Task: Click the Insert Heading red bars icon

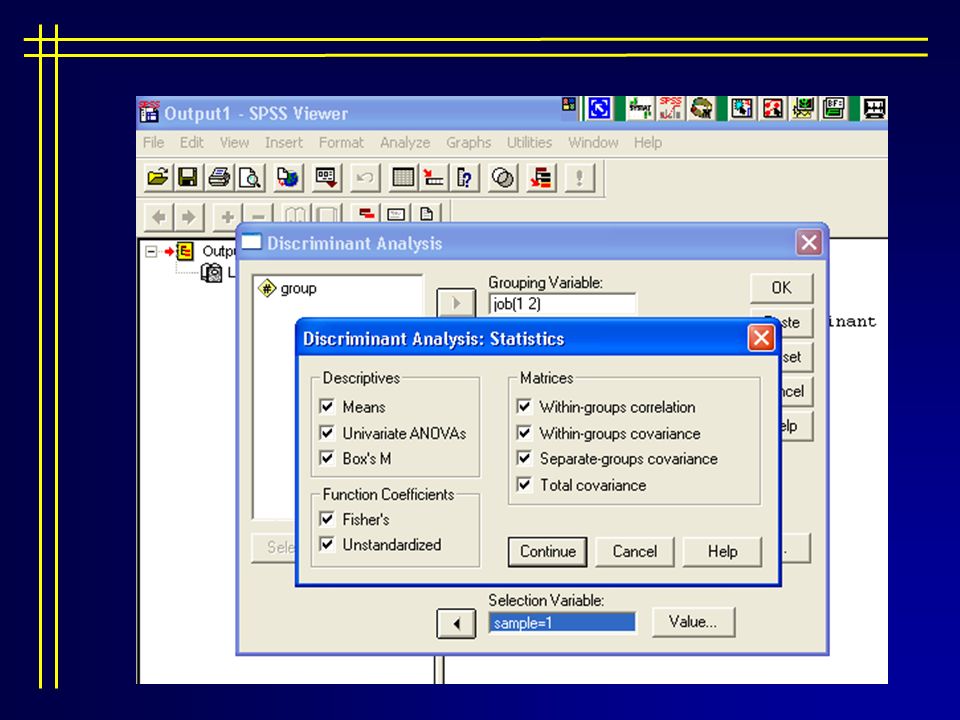Action: (367, 214)
